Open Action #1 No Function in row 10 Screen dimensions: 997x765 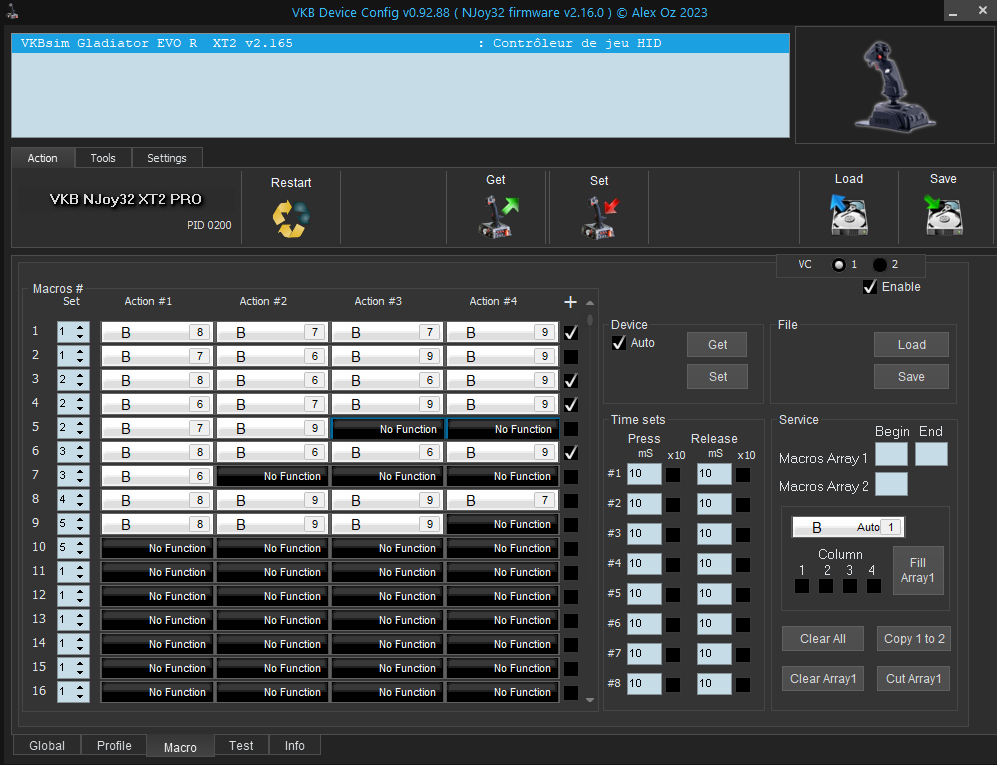pos(156,548)
